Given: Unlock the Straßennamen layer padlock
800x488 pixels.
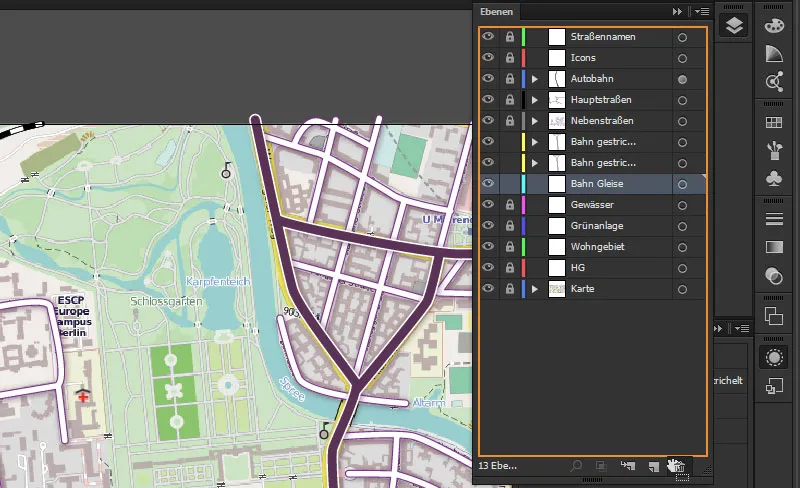Looking at the screenshot, I should click(510, 37).
